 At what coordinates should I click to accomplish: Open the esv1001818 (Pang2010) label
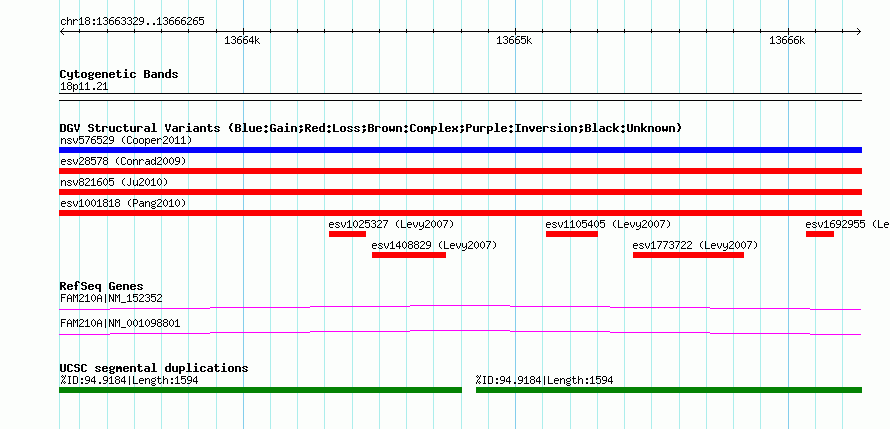pos(123,203)
